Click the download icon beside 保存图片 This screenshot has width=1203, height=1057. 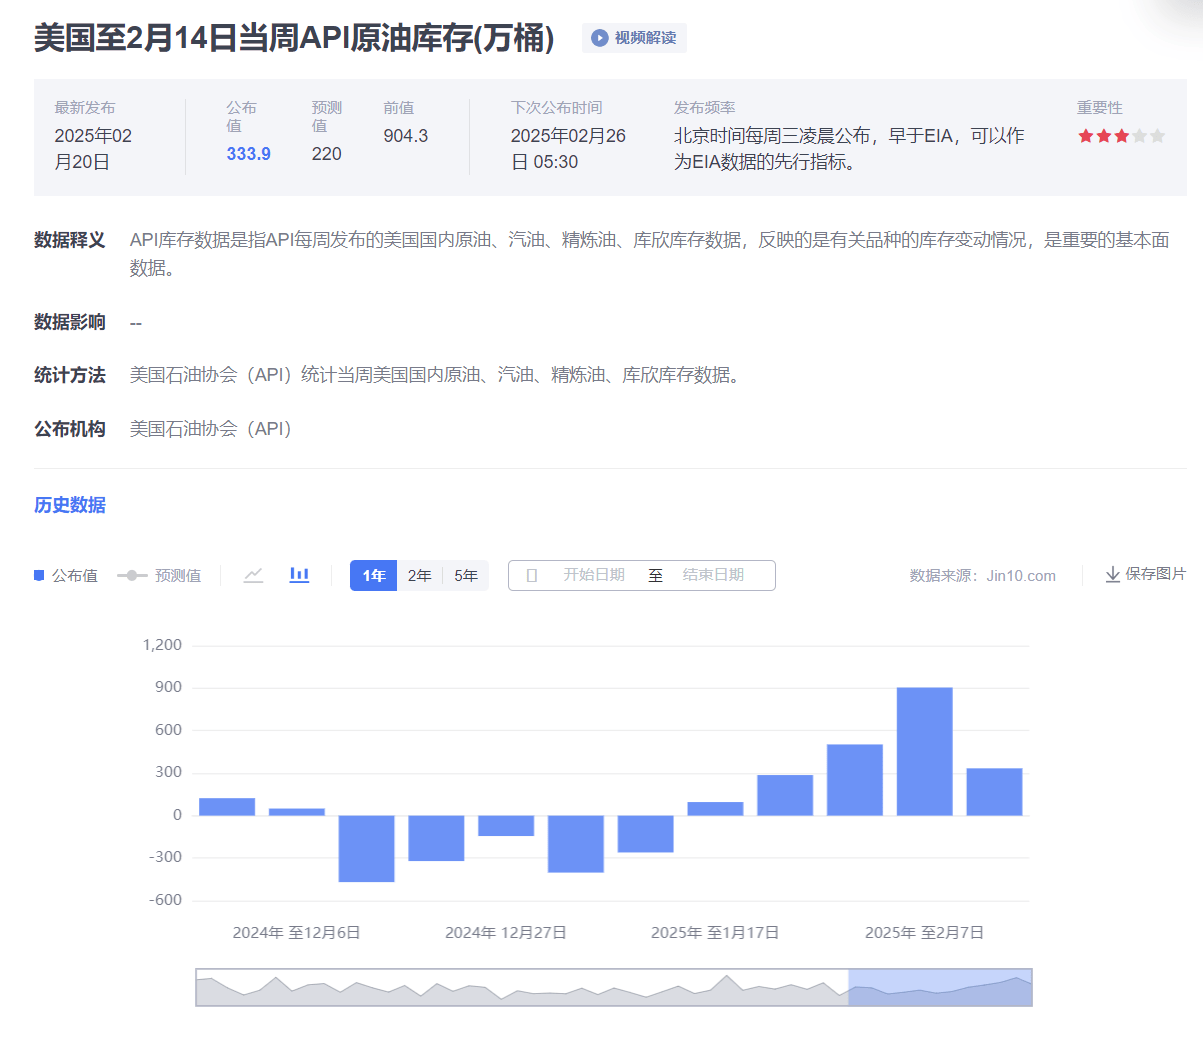tap(1112, 575)
